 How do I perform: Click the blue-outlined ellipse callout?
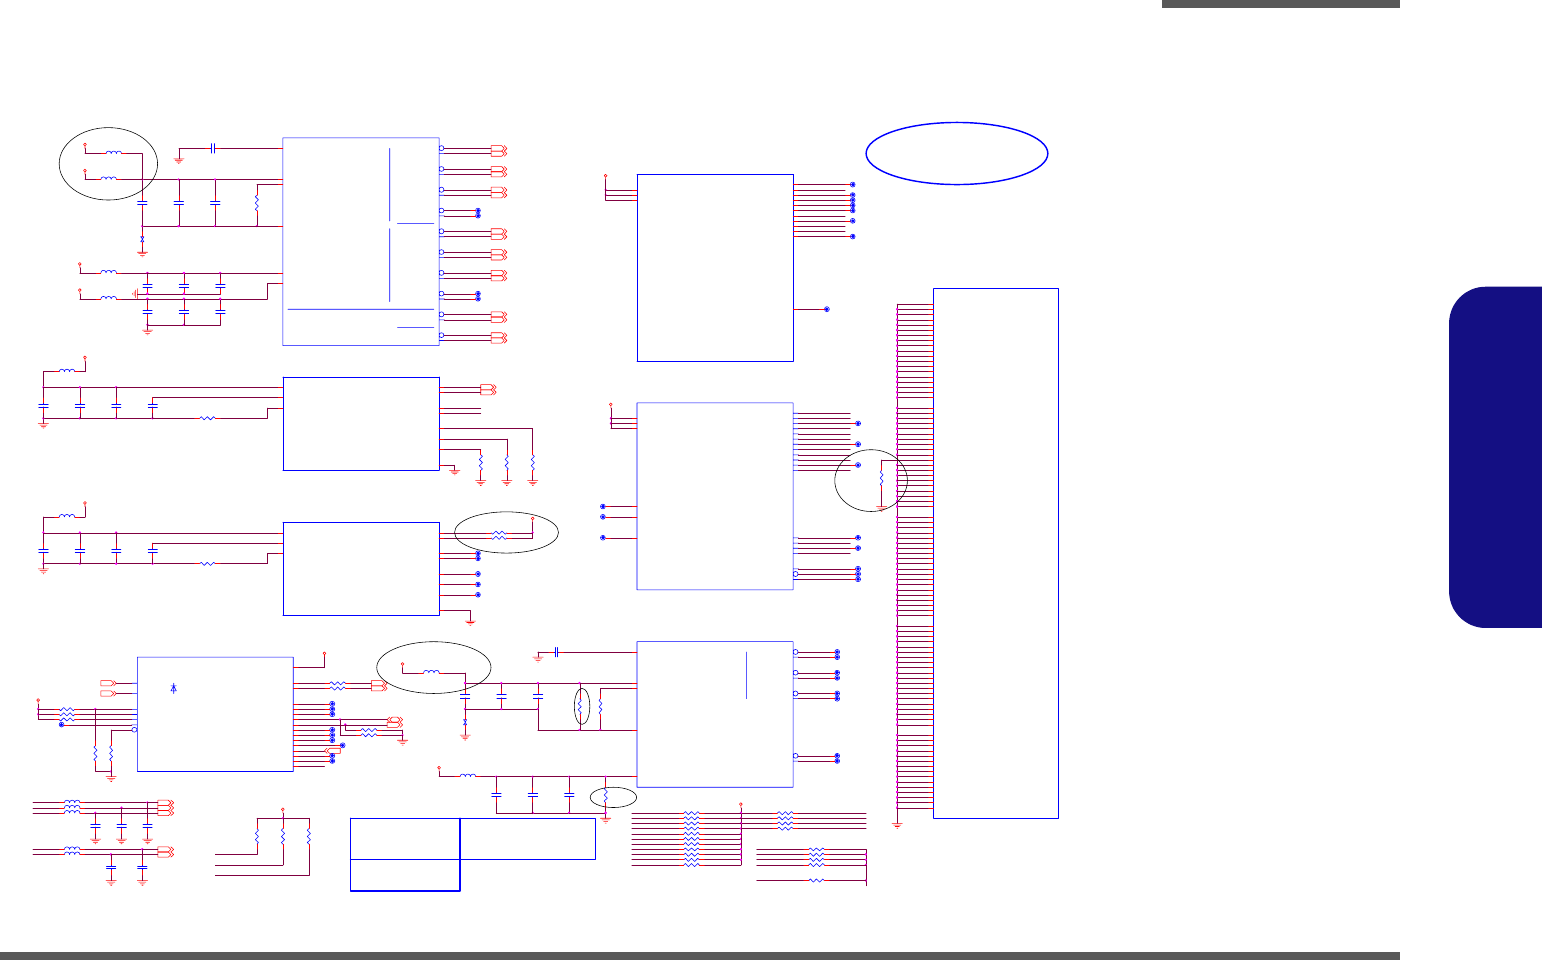pos(956,154)
